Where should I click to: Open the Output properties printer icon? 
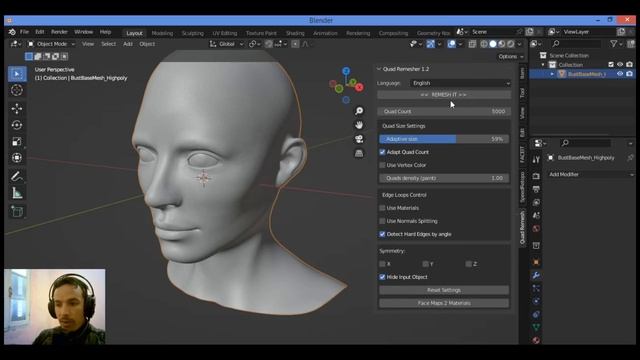(x=536, y=189)
